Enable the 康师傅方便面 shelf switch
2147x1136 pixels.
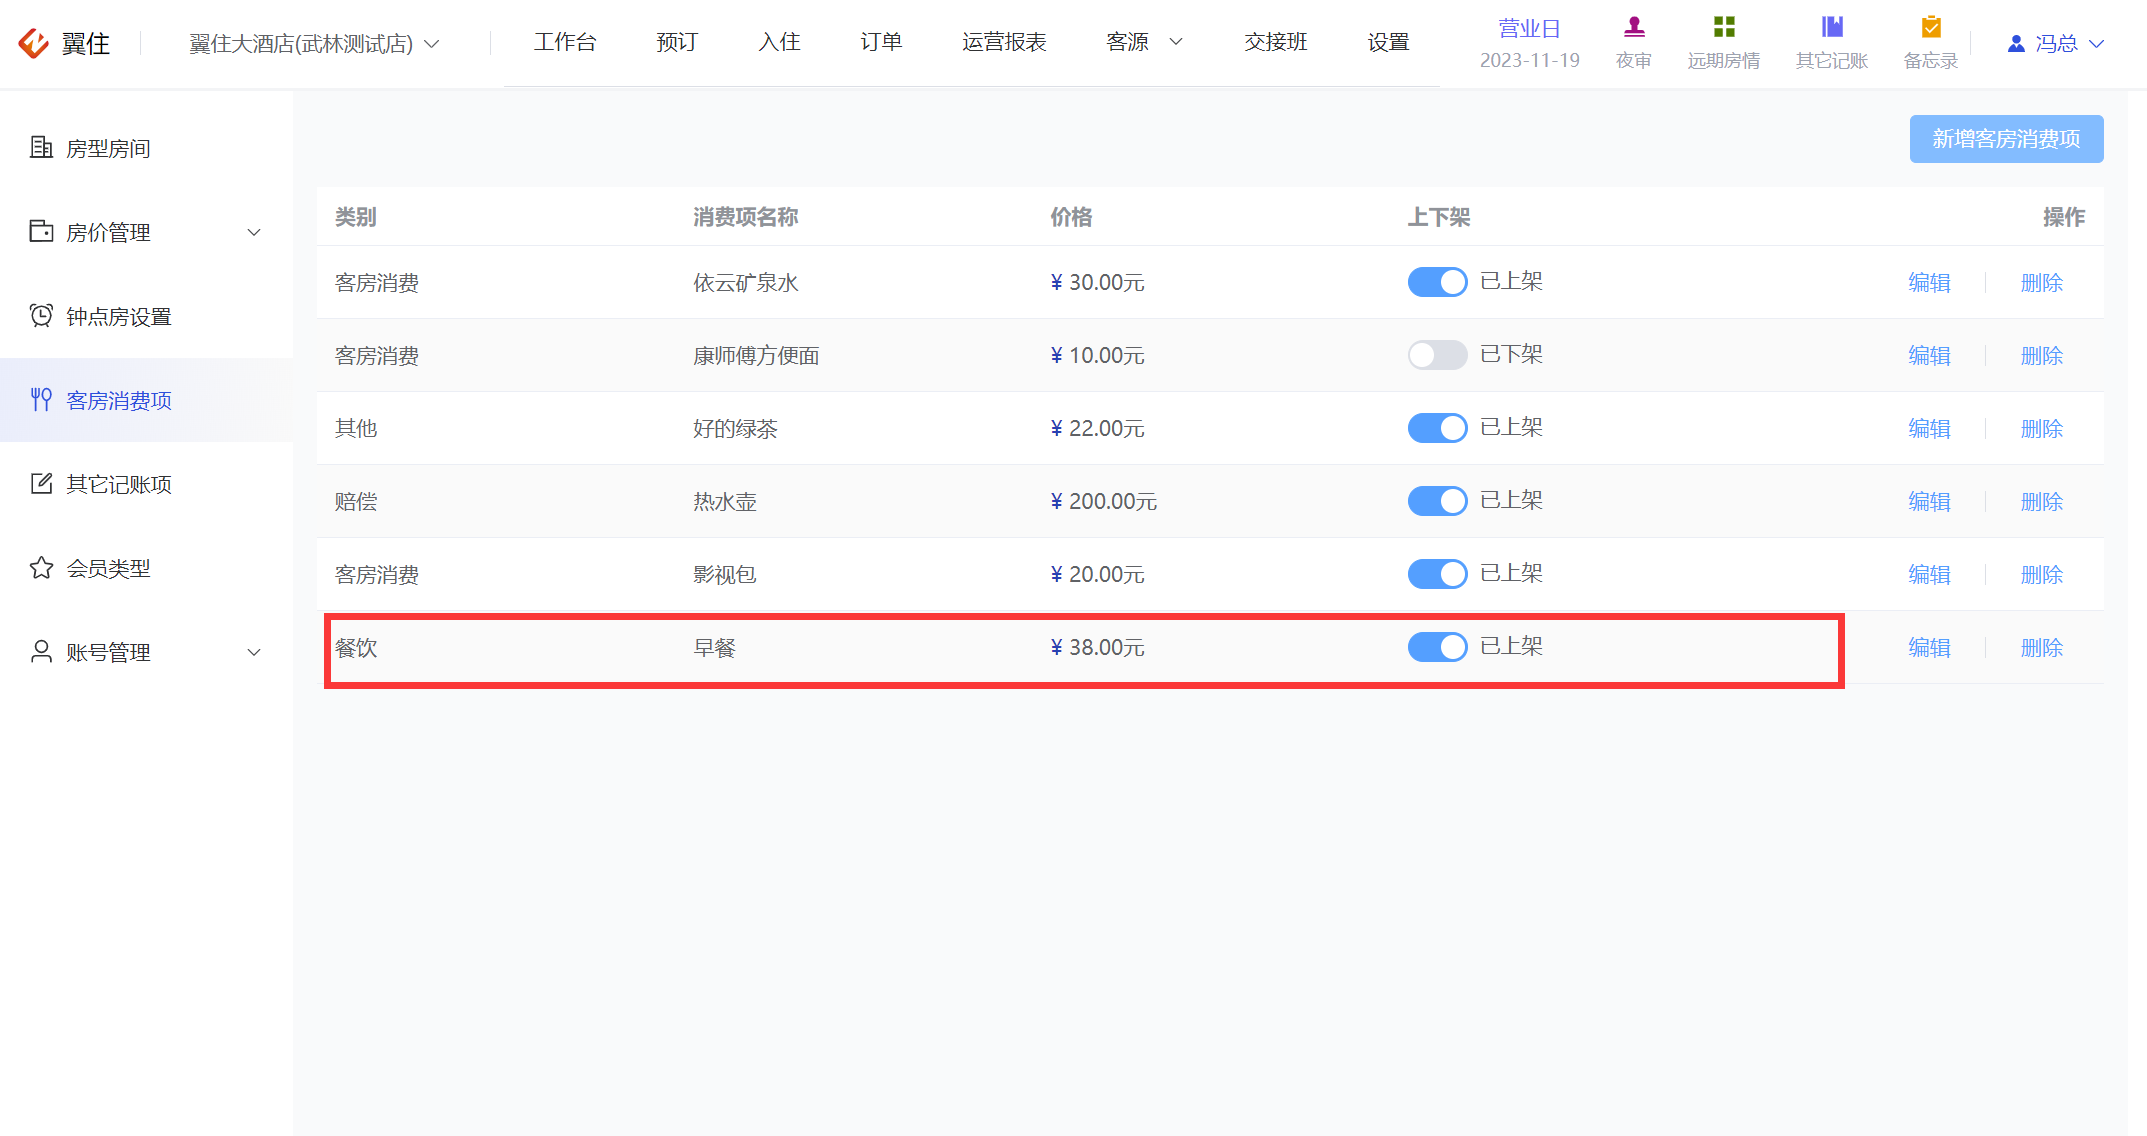(x=1437, y=355)
